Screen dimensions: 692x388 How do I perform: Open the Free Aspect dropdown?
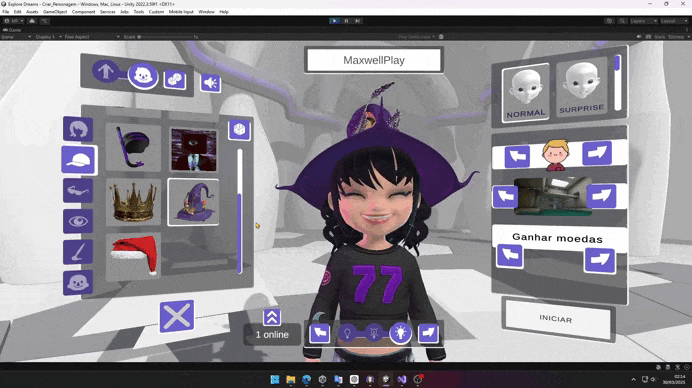click(92, 37)
